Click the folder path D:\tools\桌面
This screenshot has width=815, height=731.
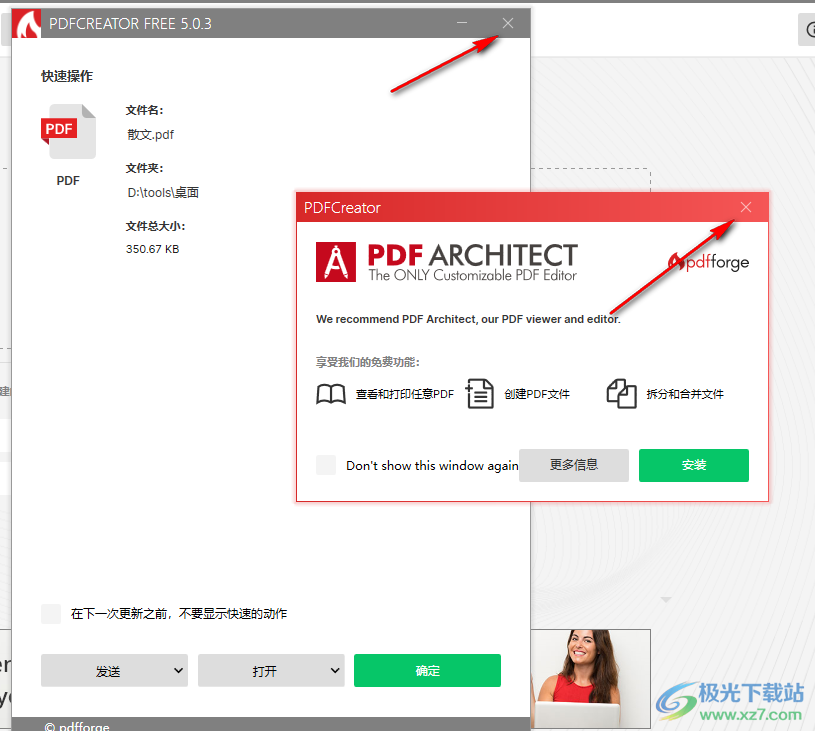tap(163, 192)
